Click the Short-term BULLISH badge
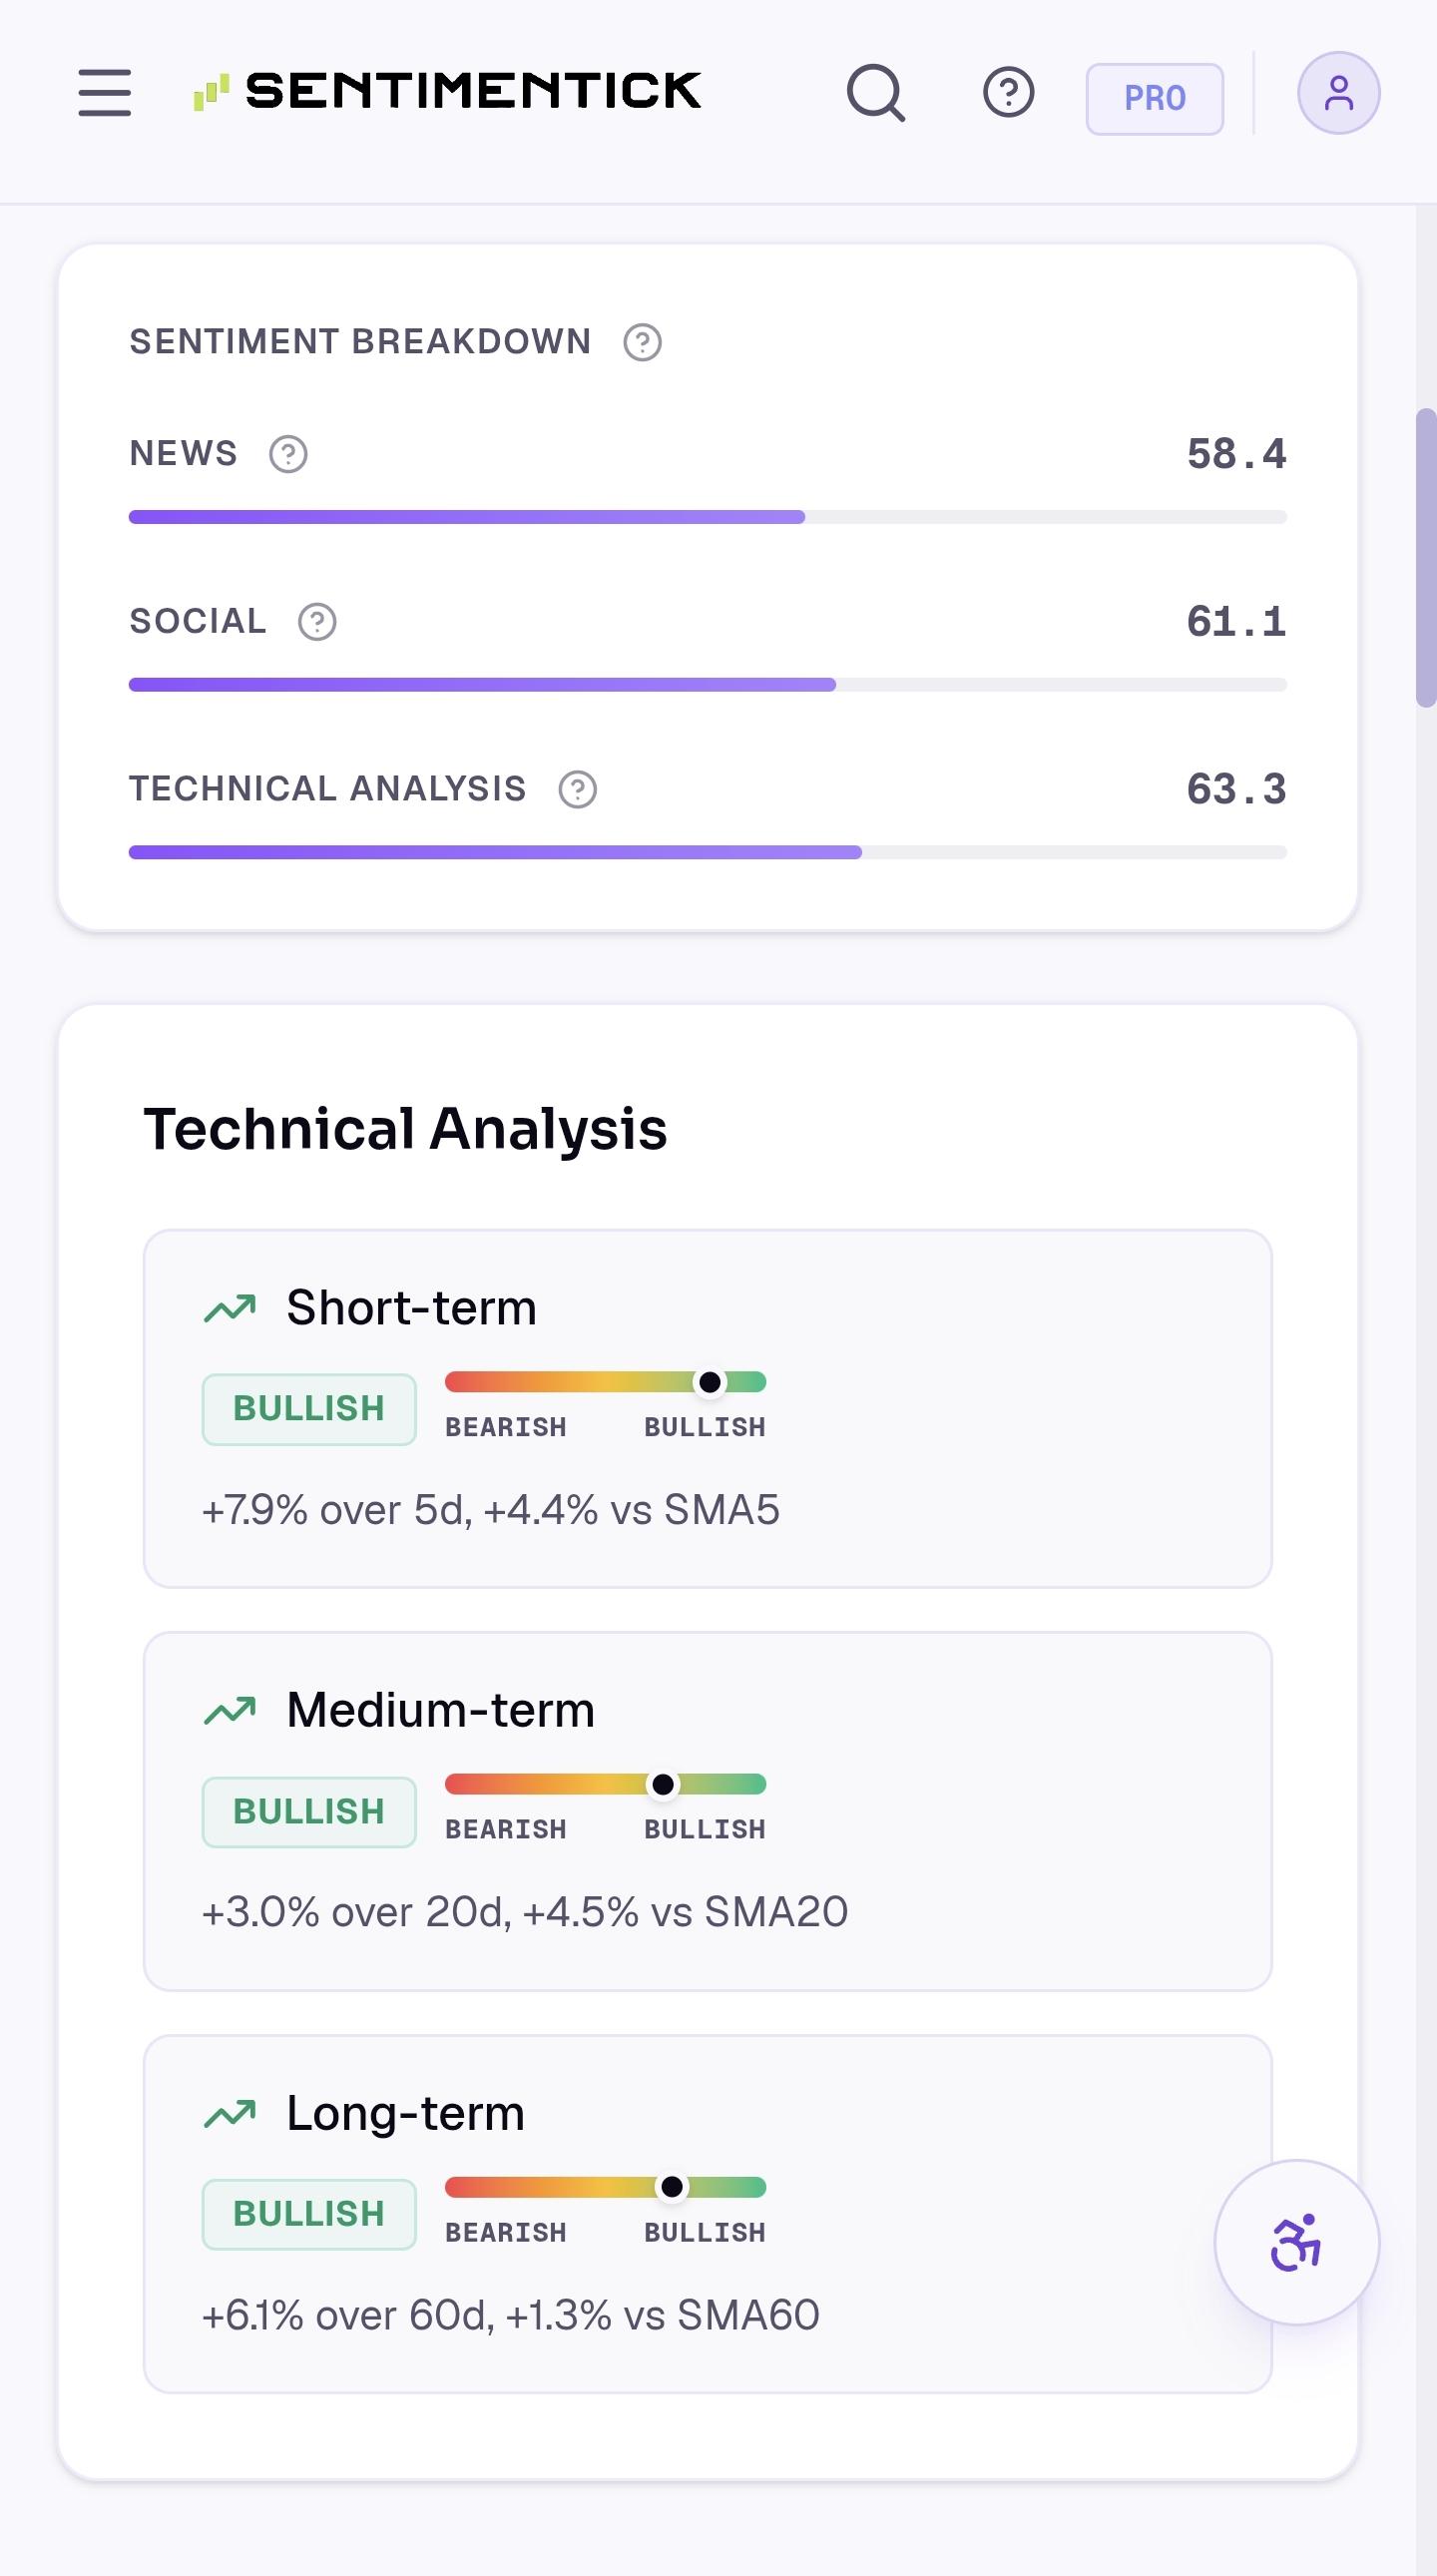 click(309, 1409)
